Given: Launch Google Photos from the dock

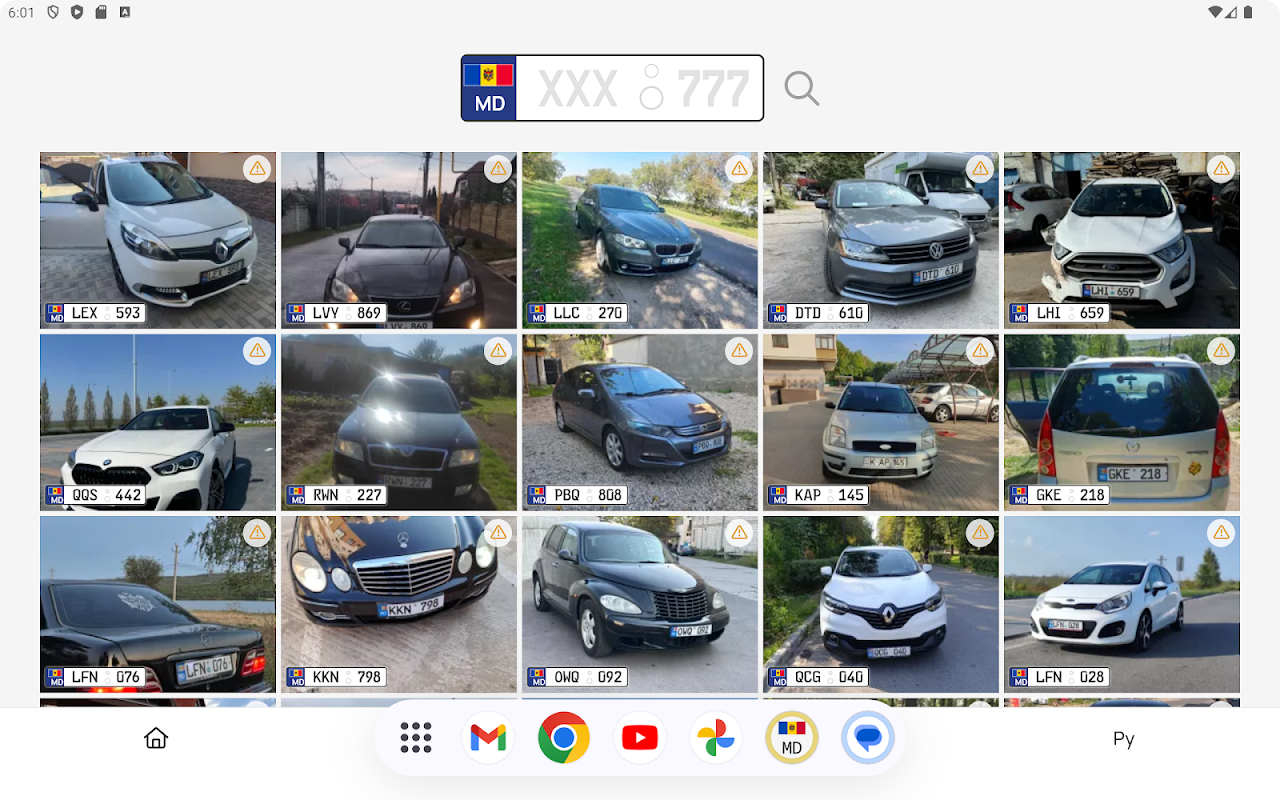Looking at the screenshot, I should 716,738.
